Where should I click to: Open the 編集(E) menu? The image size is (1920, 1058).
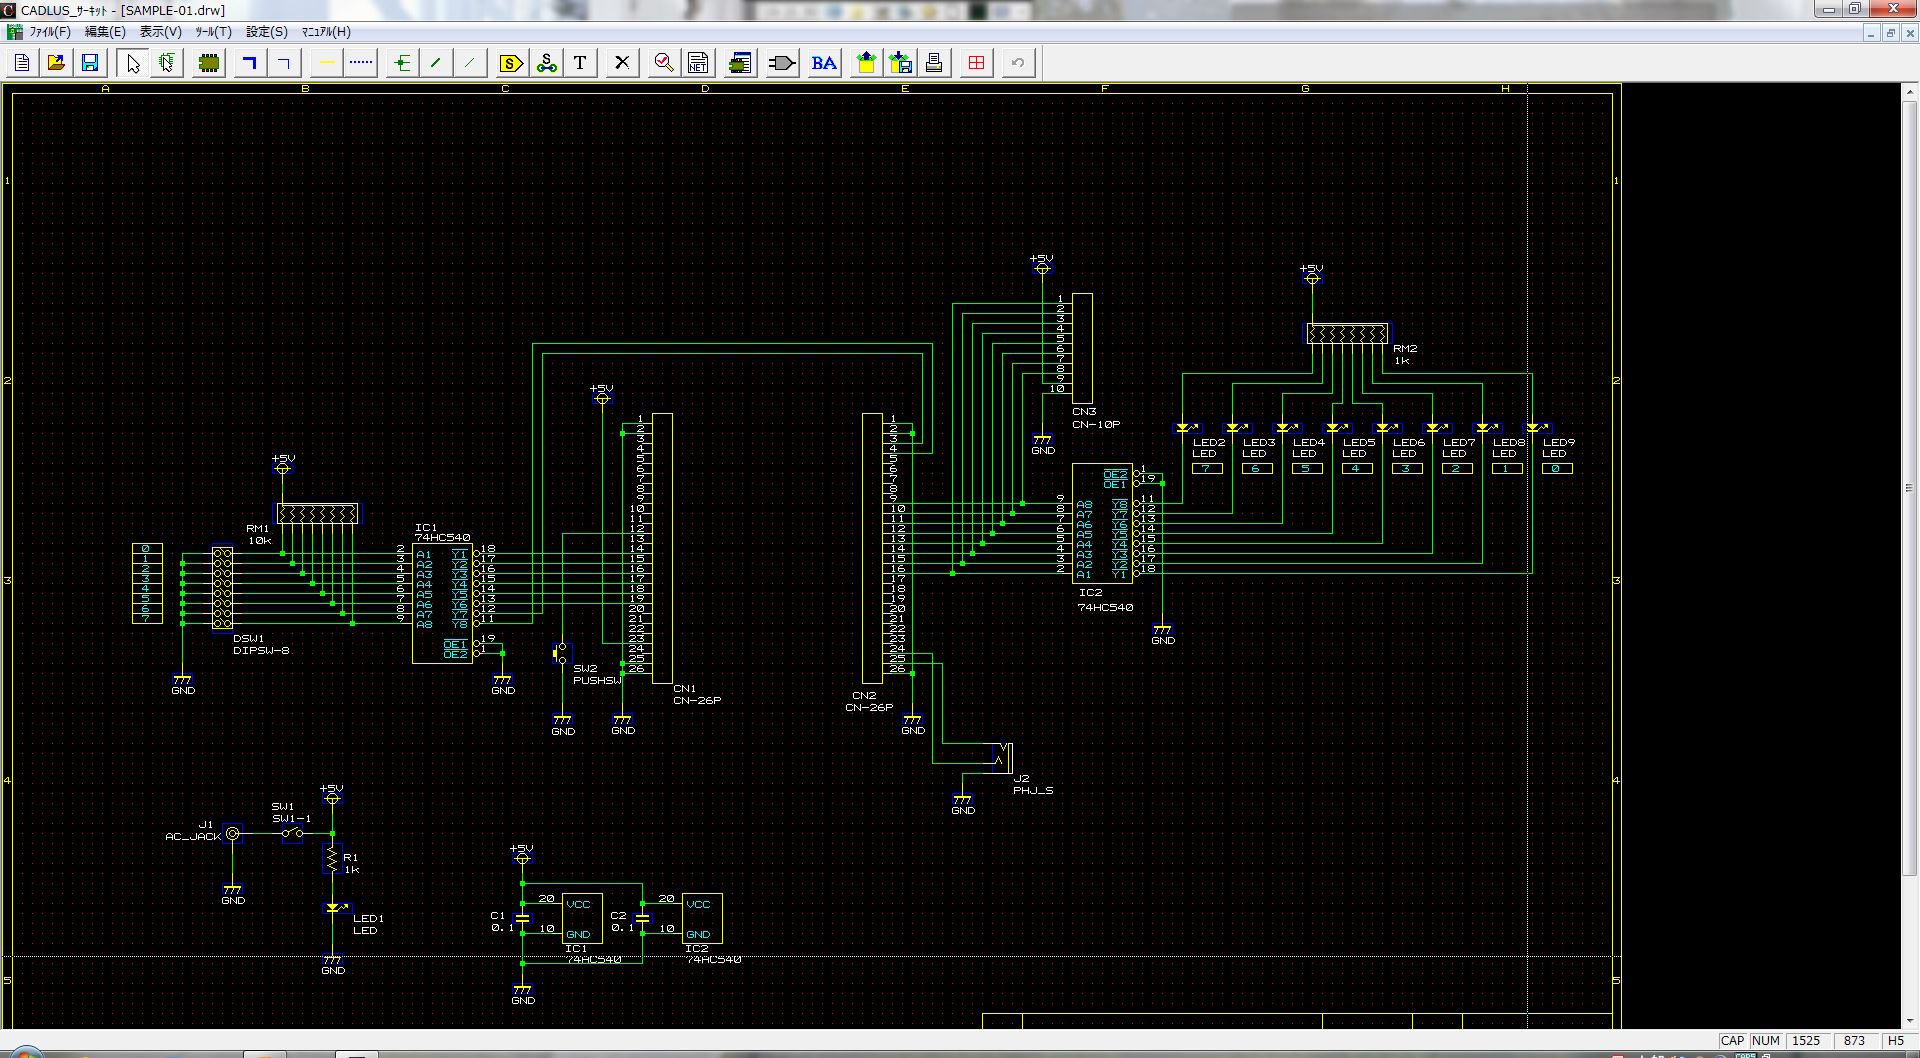(105, 32)
